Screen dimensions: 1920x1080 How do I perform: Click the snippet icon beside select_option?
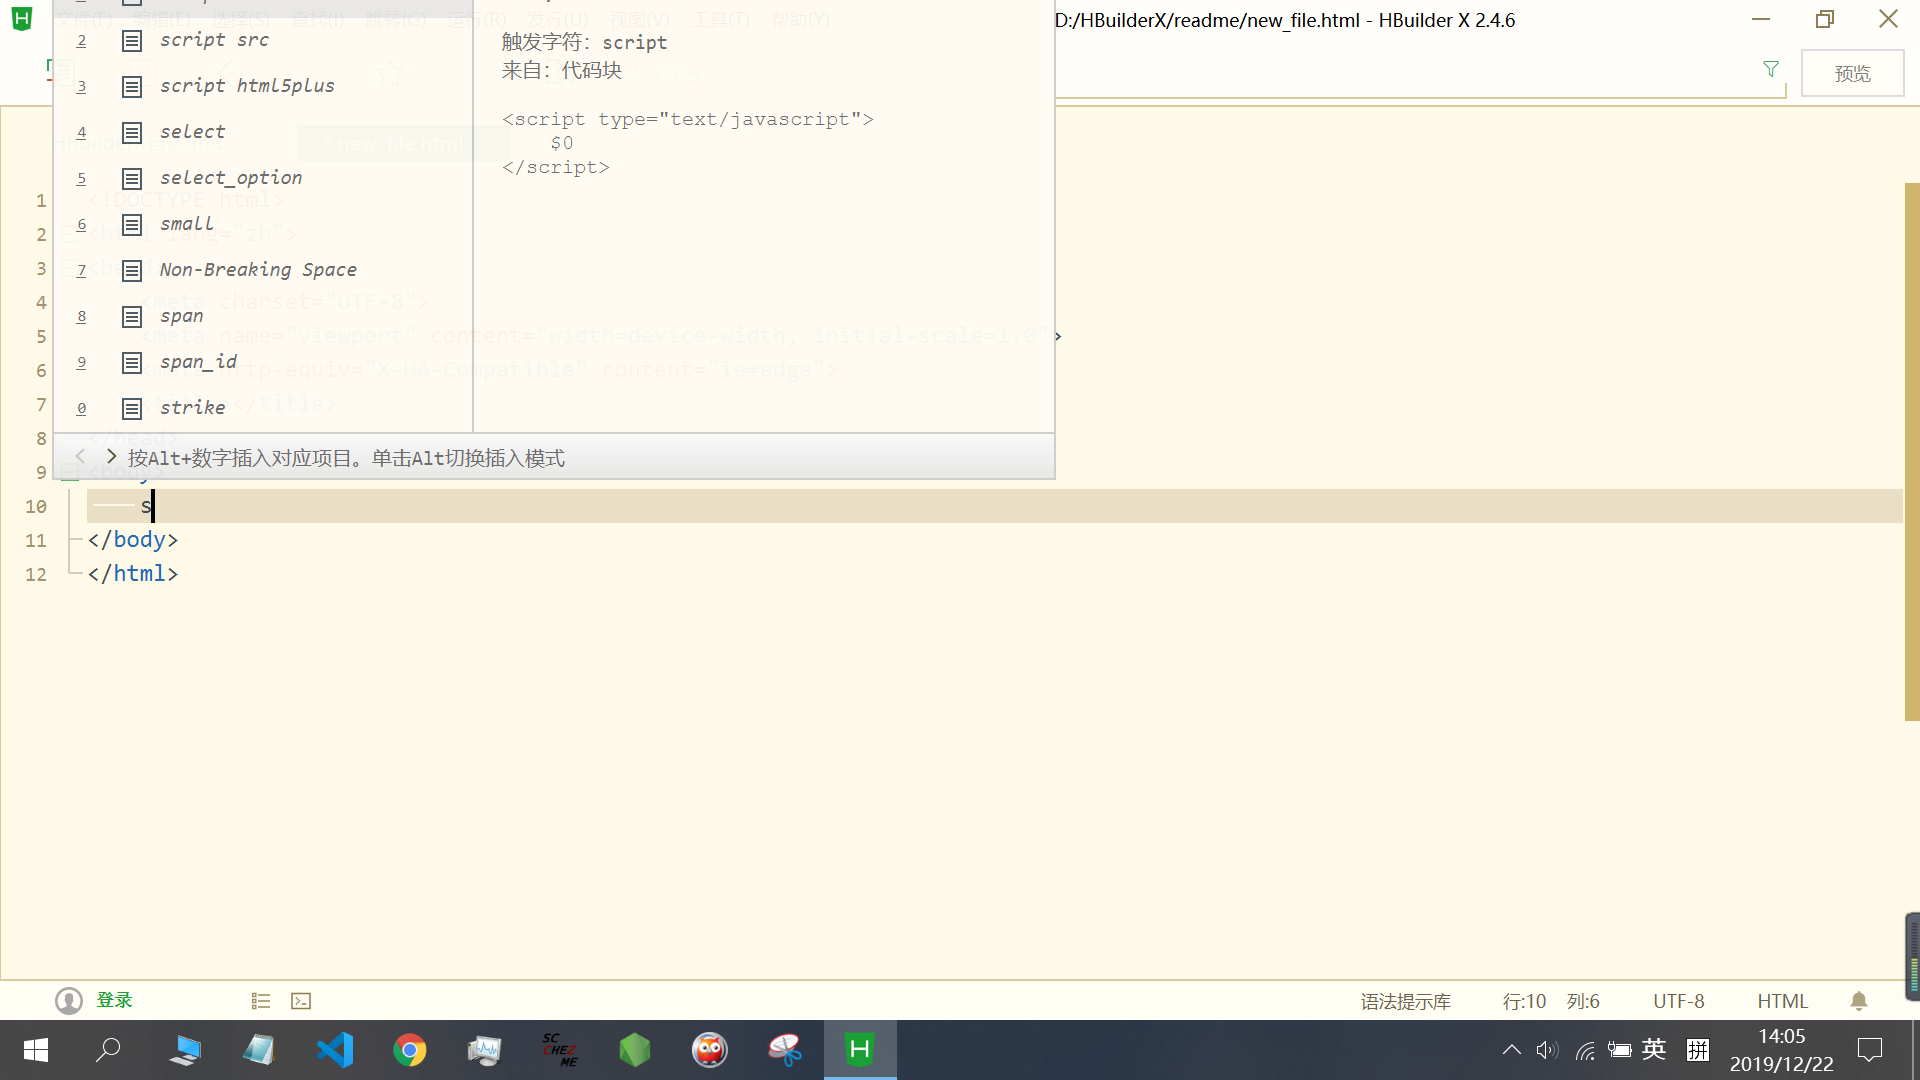[132, 179]
